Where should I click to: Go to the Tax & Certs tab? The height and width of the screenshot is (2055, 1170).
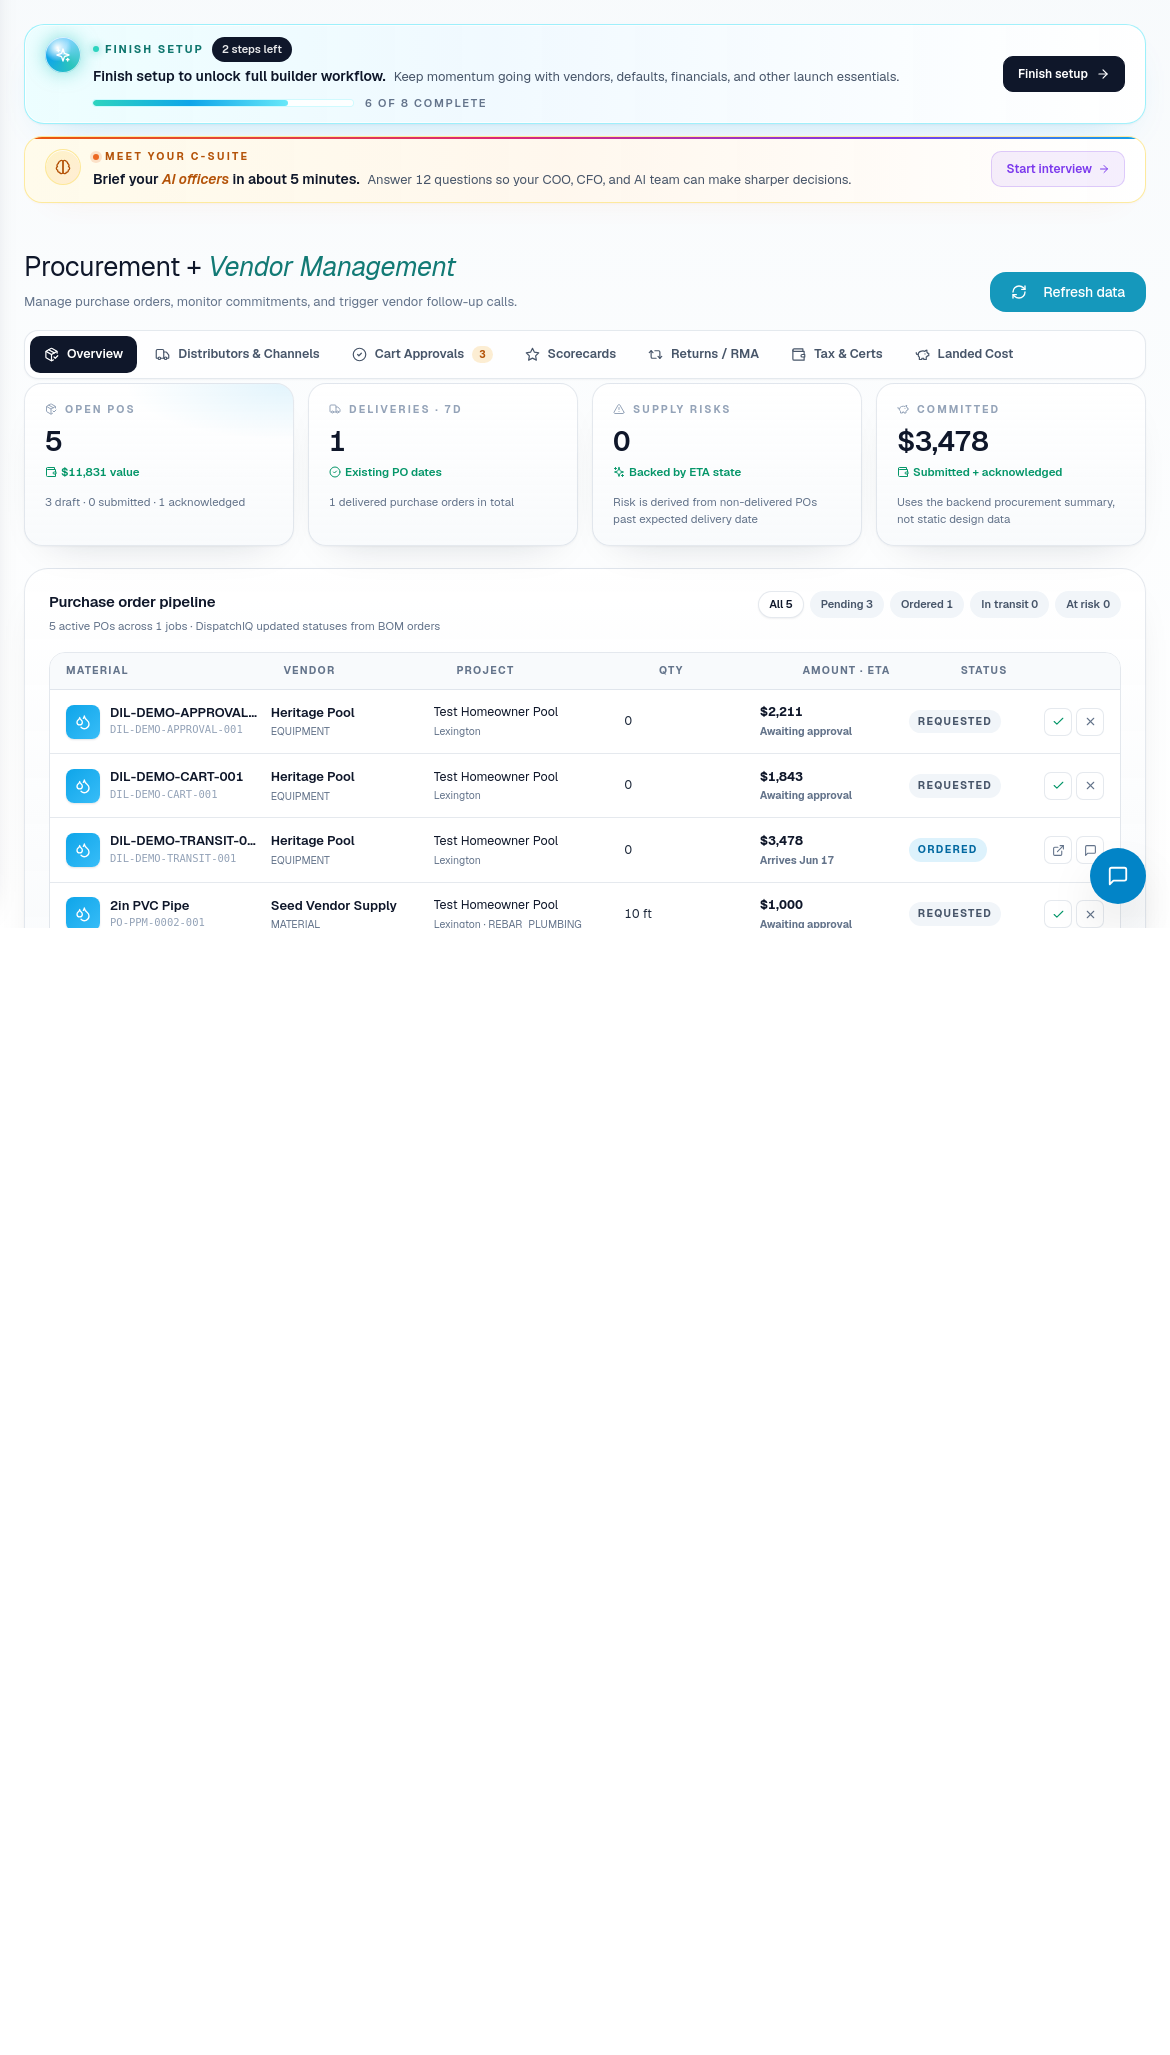pyautogui.click(x=836, y=354)
